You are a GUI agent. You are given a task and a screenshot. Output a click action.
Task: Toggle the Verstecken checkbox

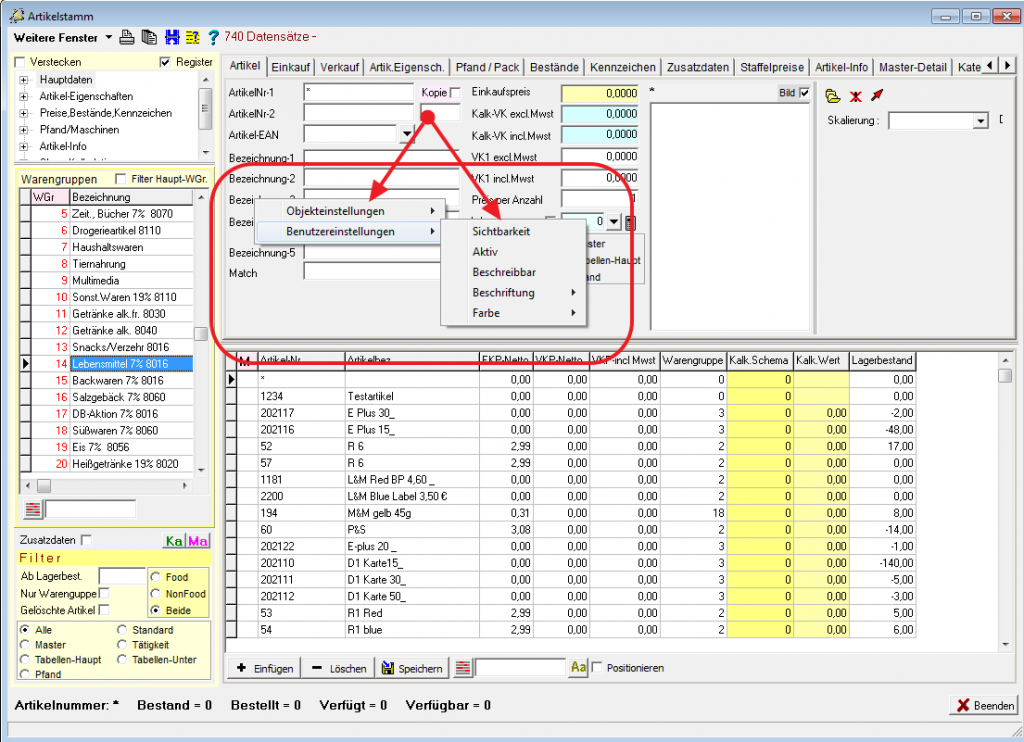[20, 62]
